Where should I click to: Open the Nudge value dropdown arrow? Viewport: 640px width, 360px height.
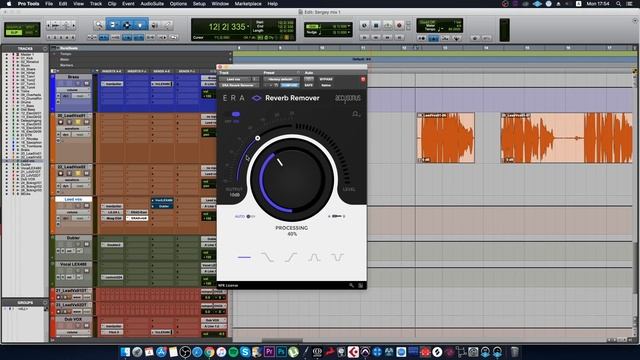pos(349,32)
